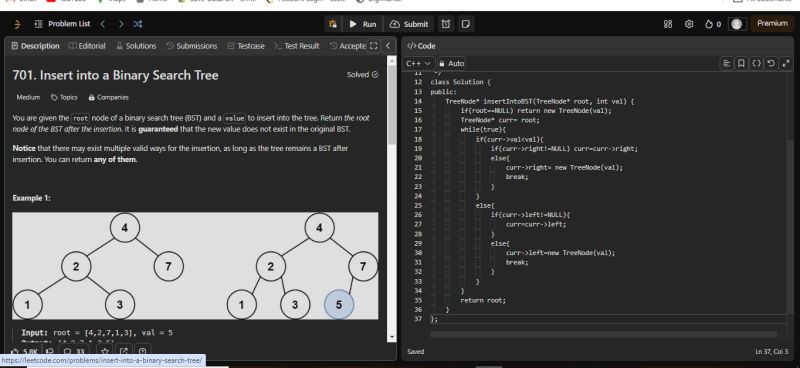Reset code to default with undo icon

tap(771, 63)
